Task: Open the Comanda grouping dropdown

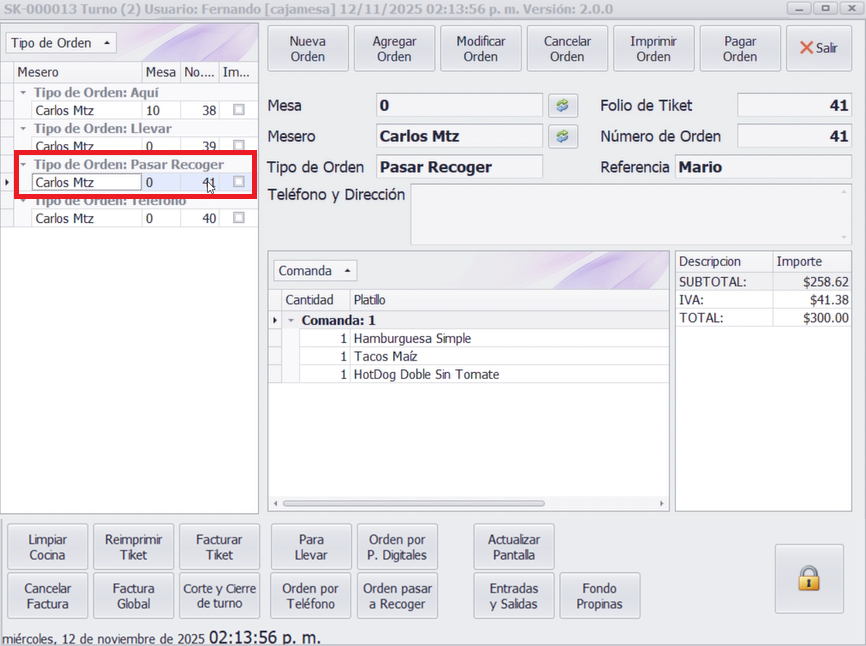Action: coord(315,270)
